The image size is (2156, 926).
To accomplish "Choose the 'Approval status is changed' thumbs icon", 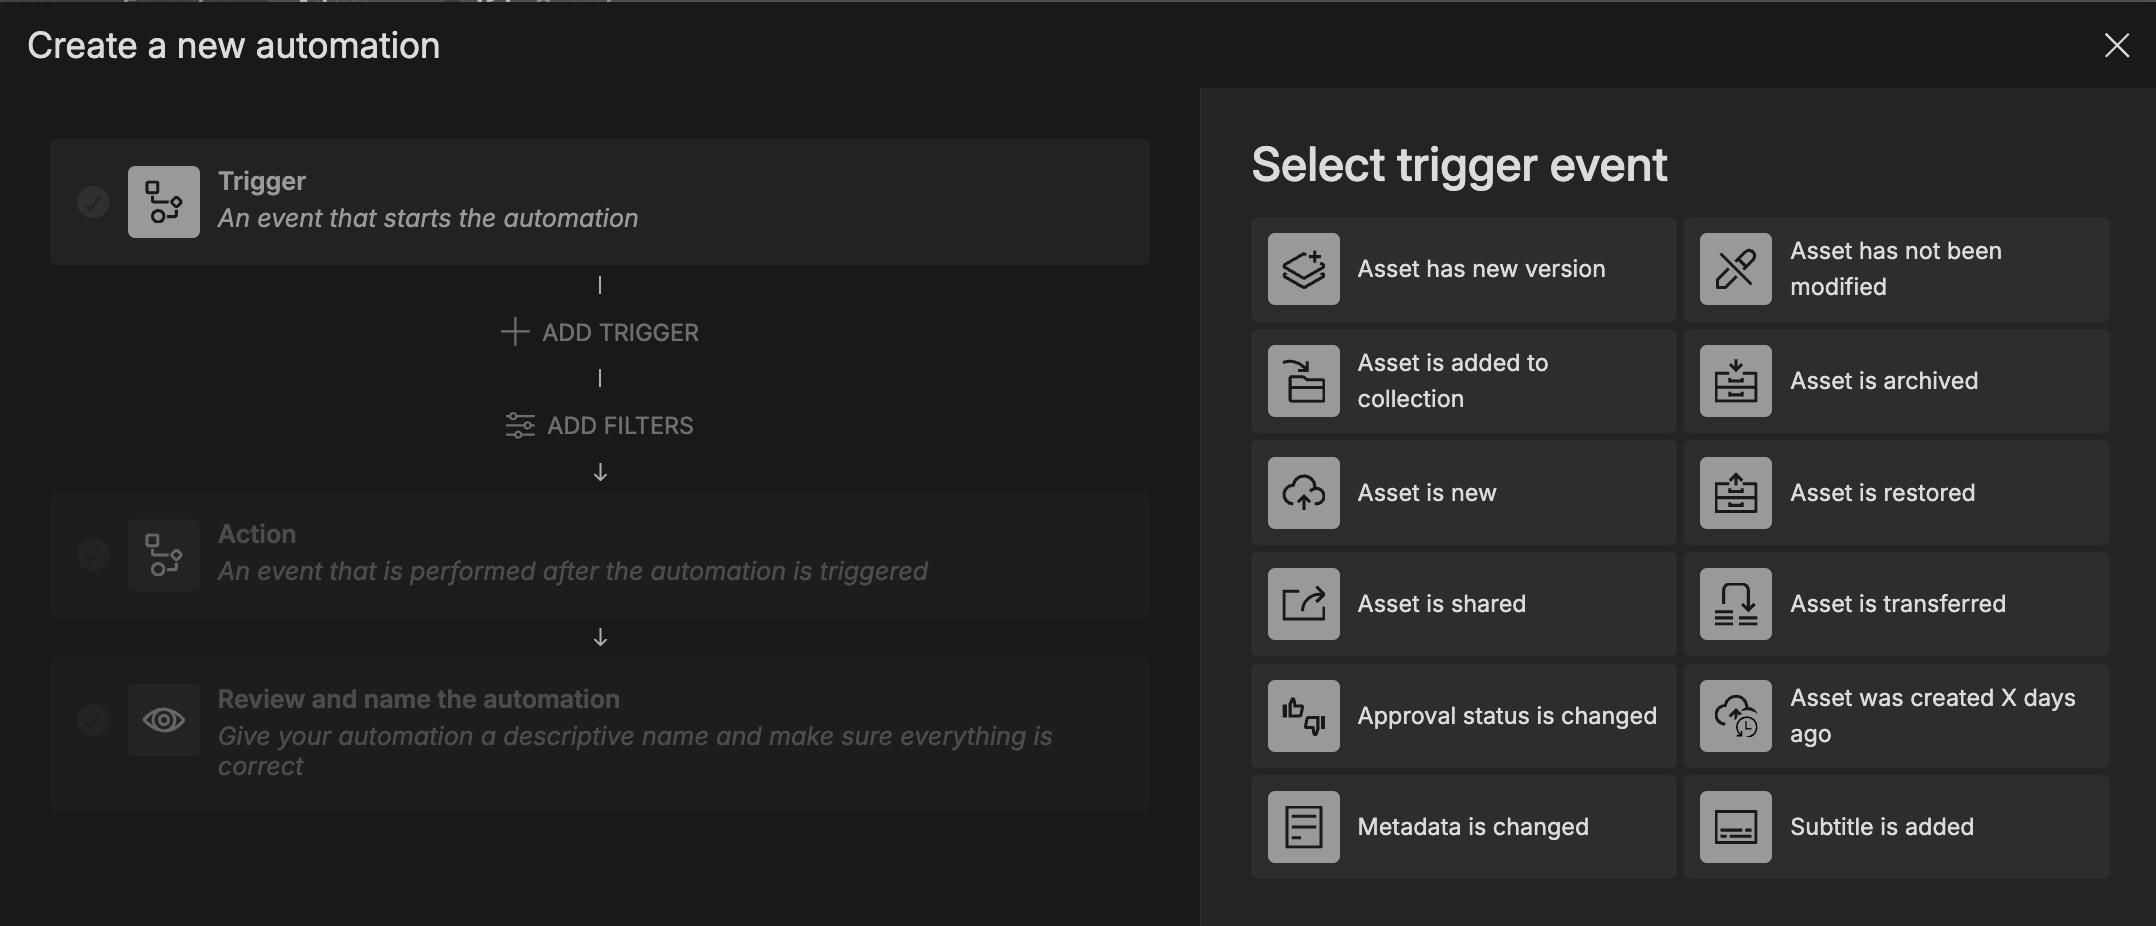I will 1303,716.
